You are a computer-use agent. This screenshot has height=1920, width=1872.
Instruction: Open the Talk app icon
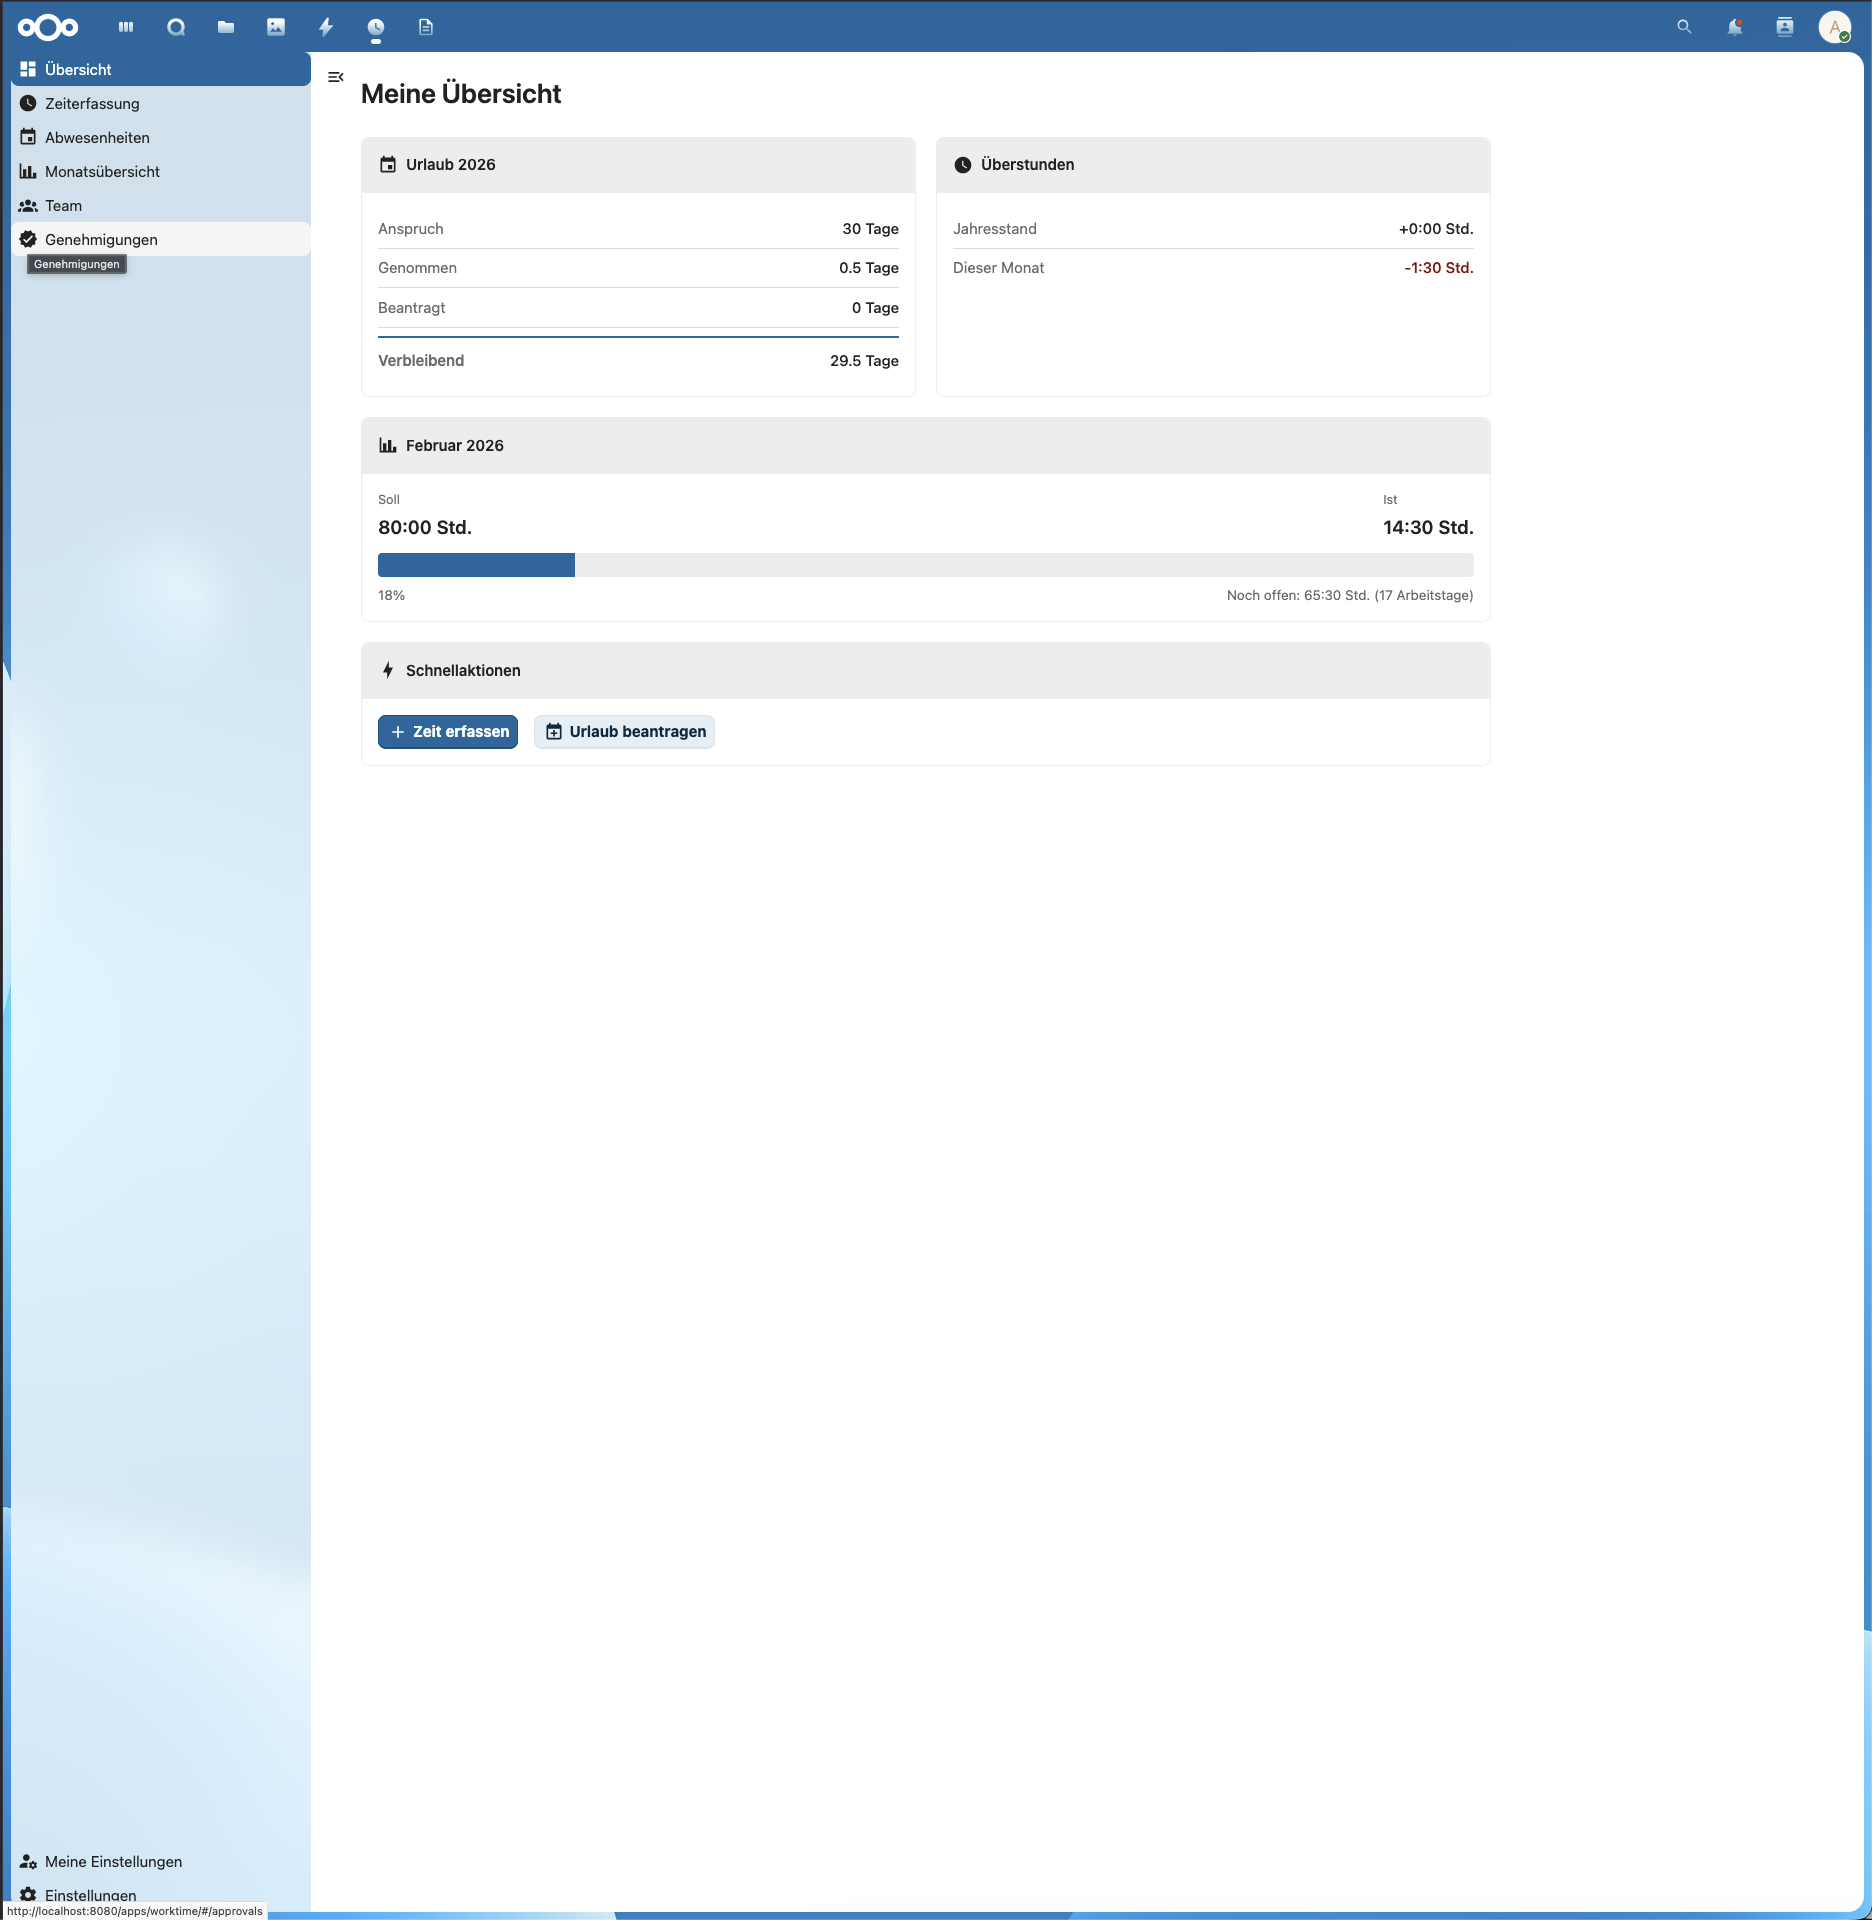(176, 27)
